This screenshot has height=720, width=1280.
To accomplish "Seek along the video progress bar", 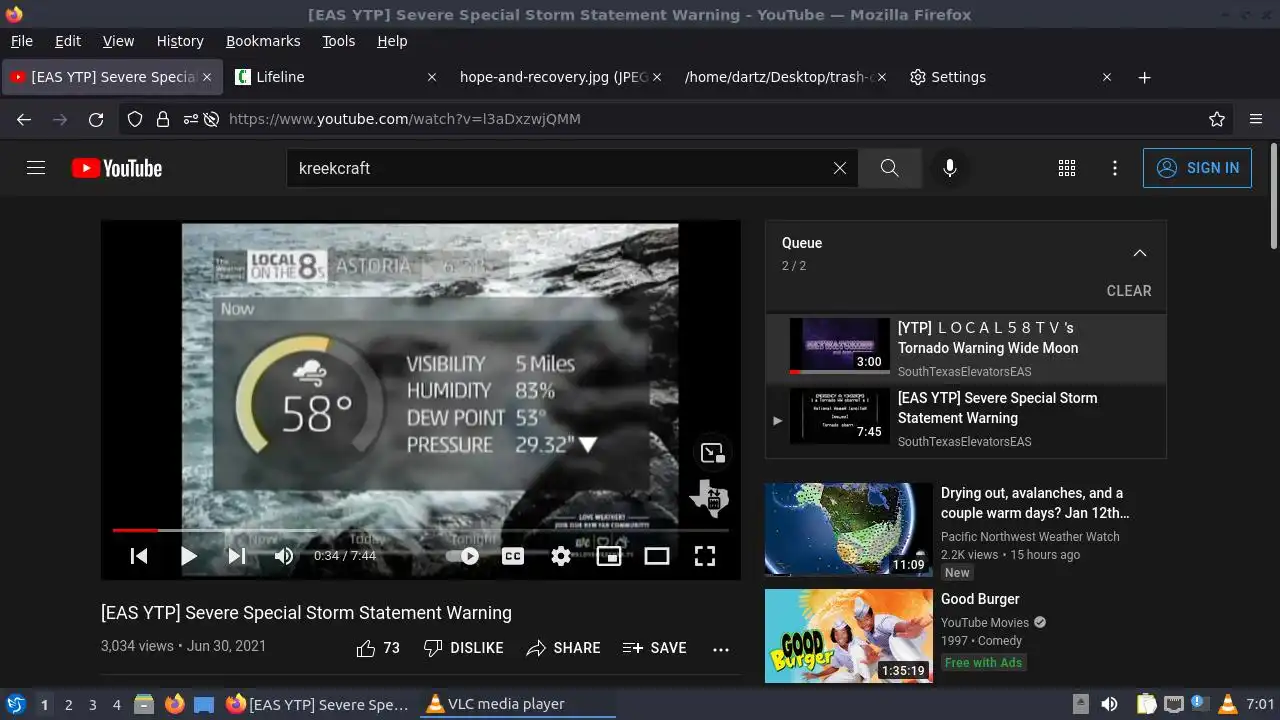I will [x=420, y=530].
